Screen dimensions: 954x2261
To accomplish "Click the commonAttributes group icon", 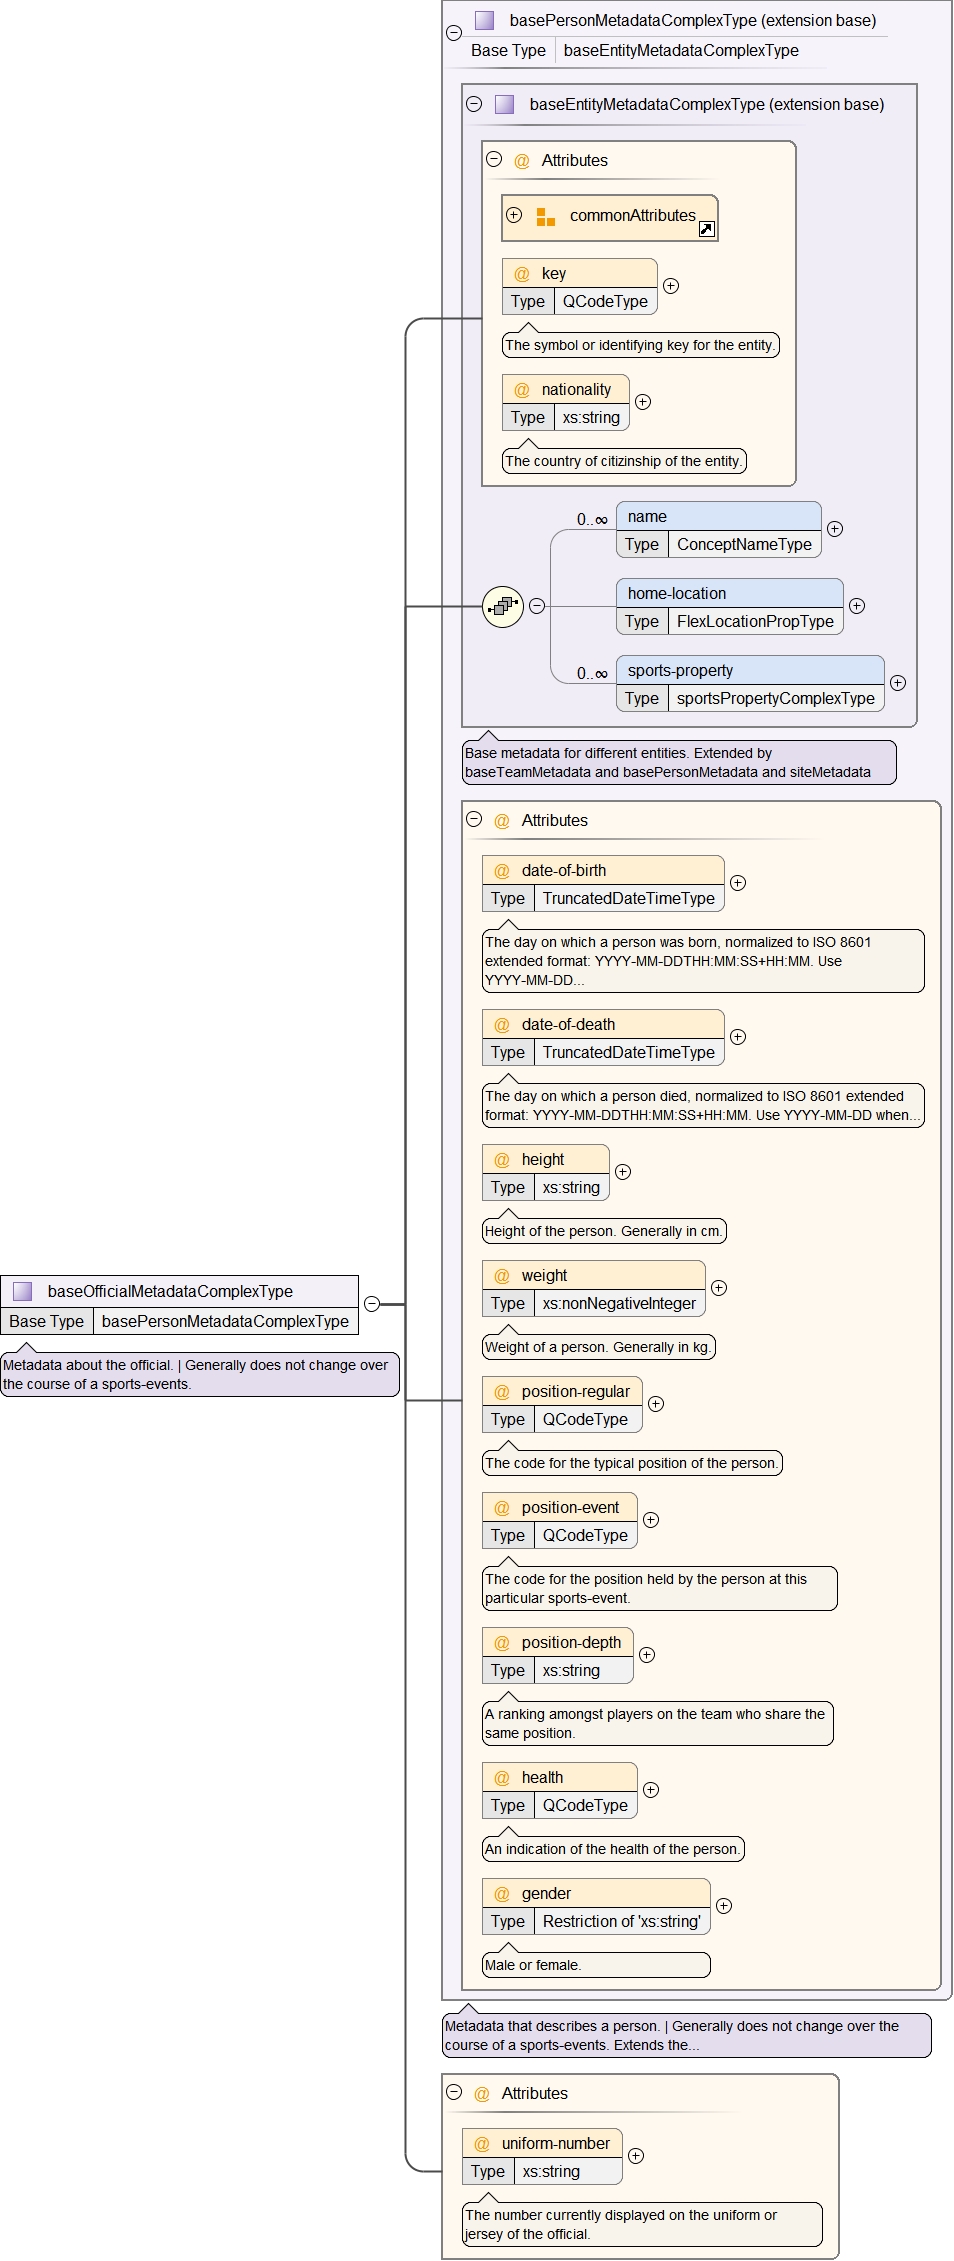I will [x=546, y=217].
